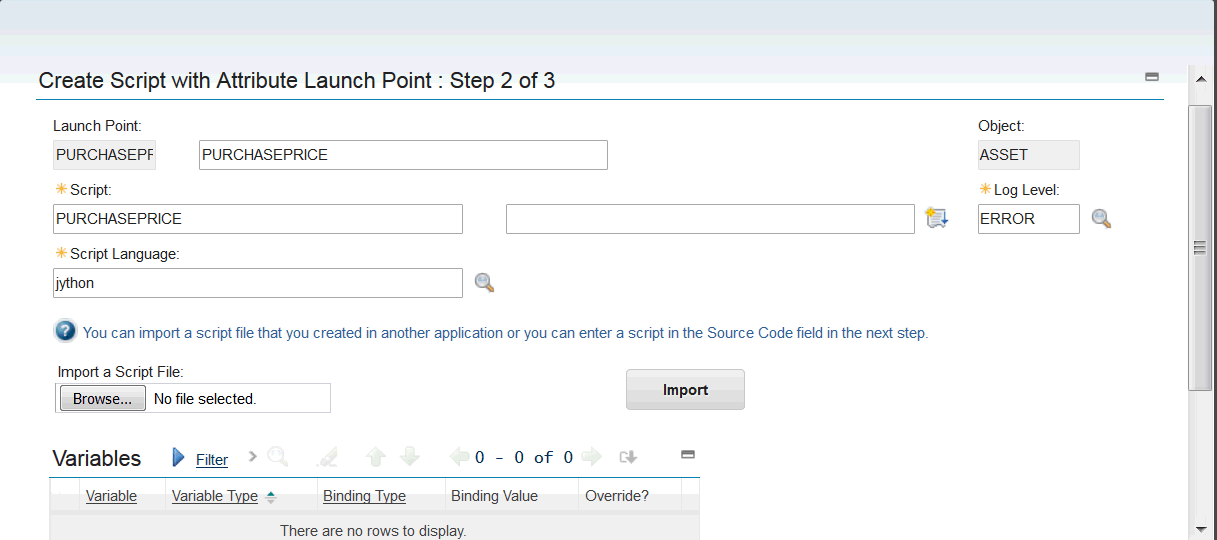Go to previous page of Variables

460,458
